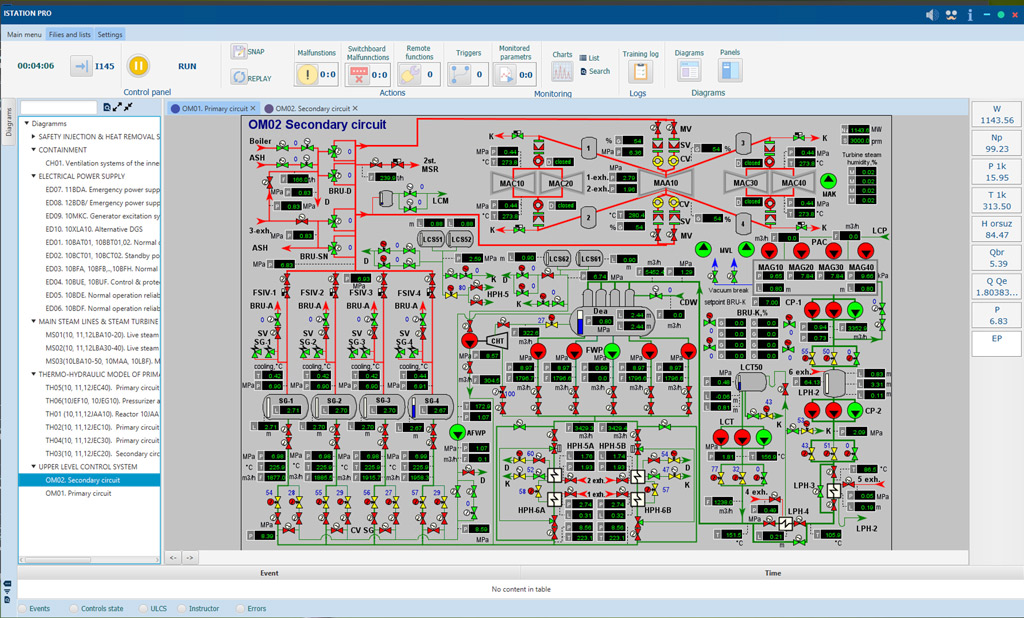Open the Charts icon
The height and width of the screenshot is (618, 1024).
(x=562, y=71)
